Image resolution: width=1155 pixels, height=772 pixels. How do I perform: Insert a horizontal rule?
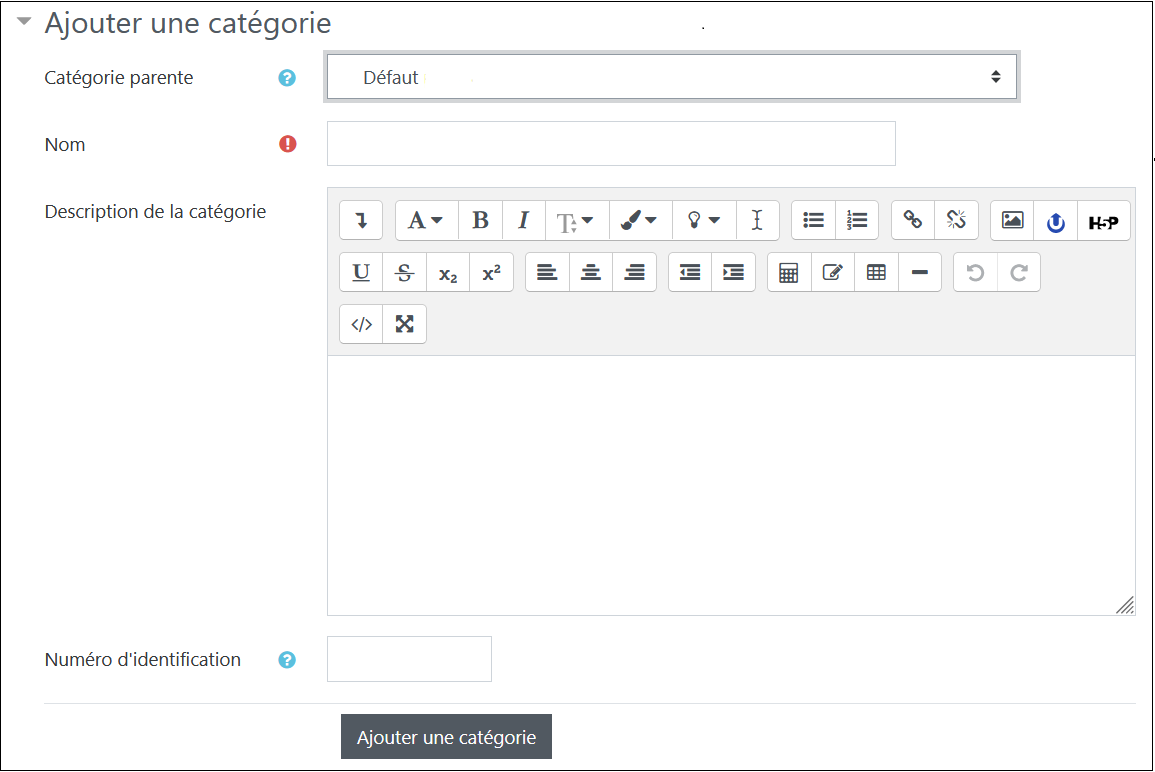click(x=920, y=271)
